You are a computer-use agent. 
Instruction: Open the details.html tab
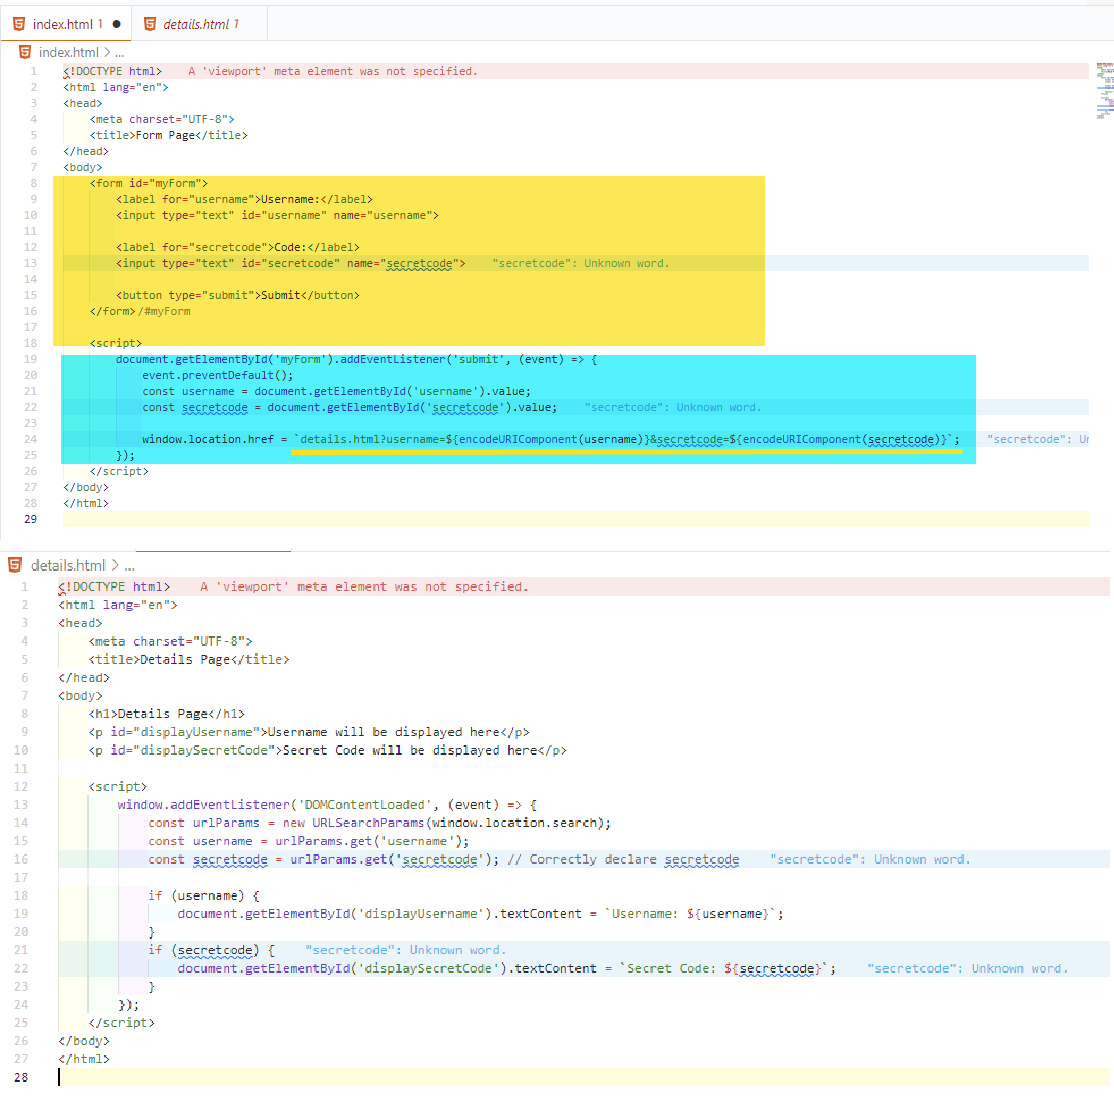click(196, 23)
